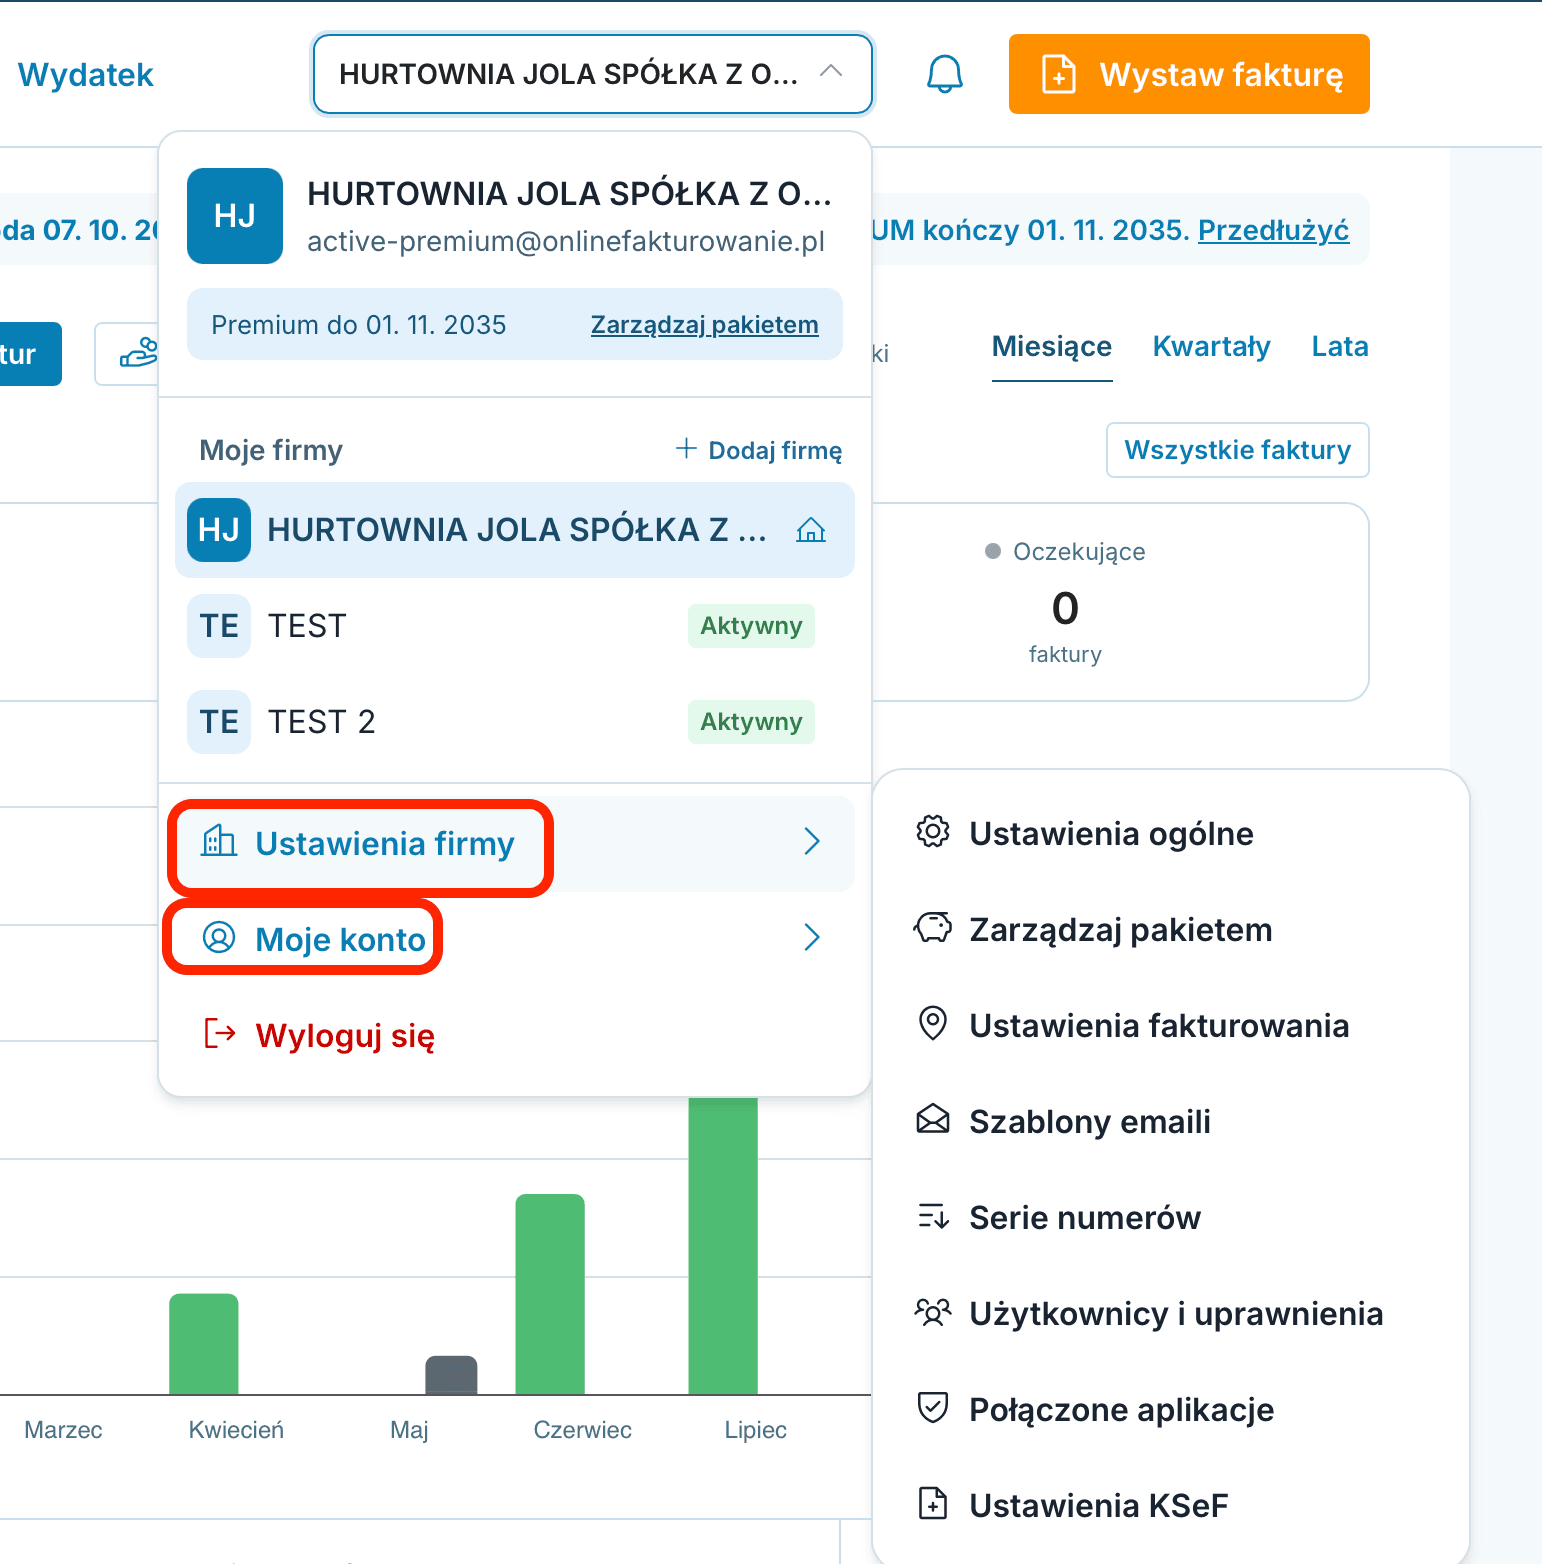Screen dimensions: 1542x1564
Task: Open the Wydatek section
Action: [86, 75]
